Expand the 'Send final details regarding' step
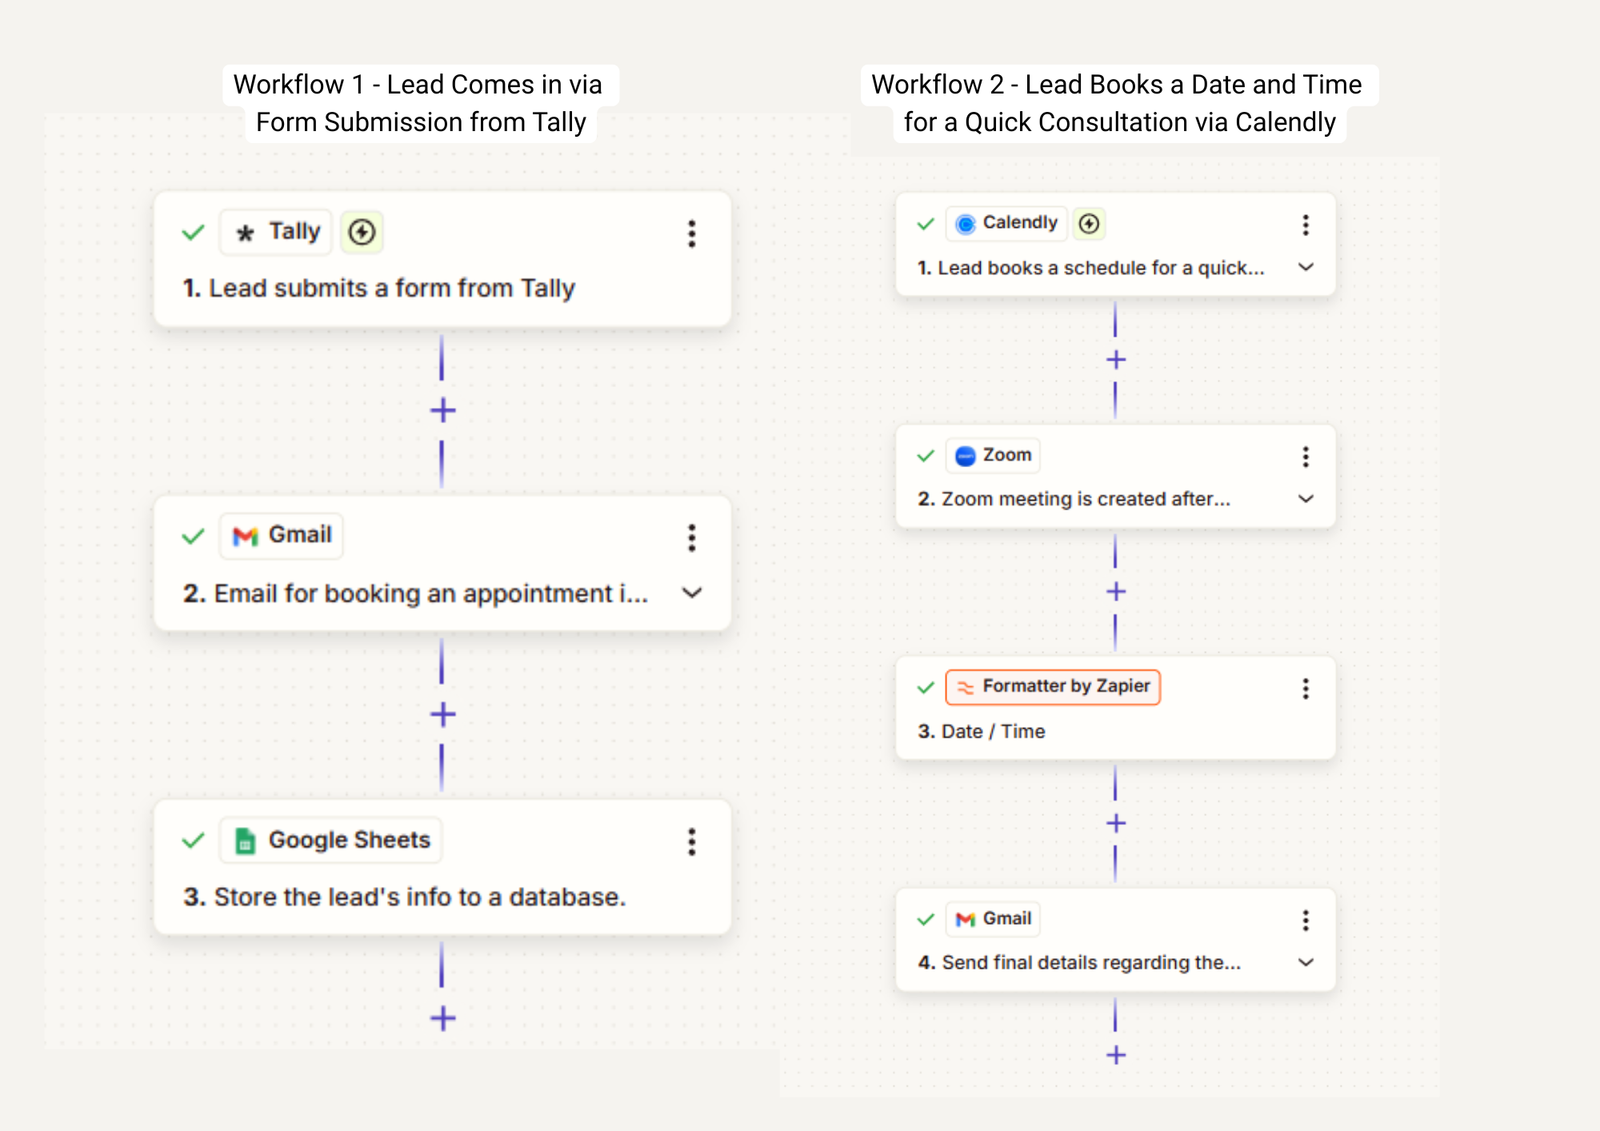The width and height of the screenshot is (1600, 1131). point(1306,962)
